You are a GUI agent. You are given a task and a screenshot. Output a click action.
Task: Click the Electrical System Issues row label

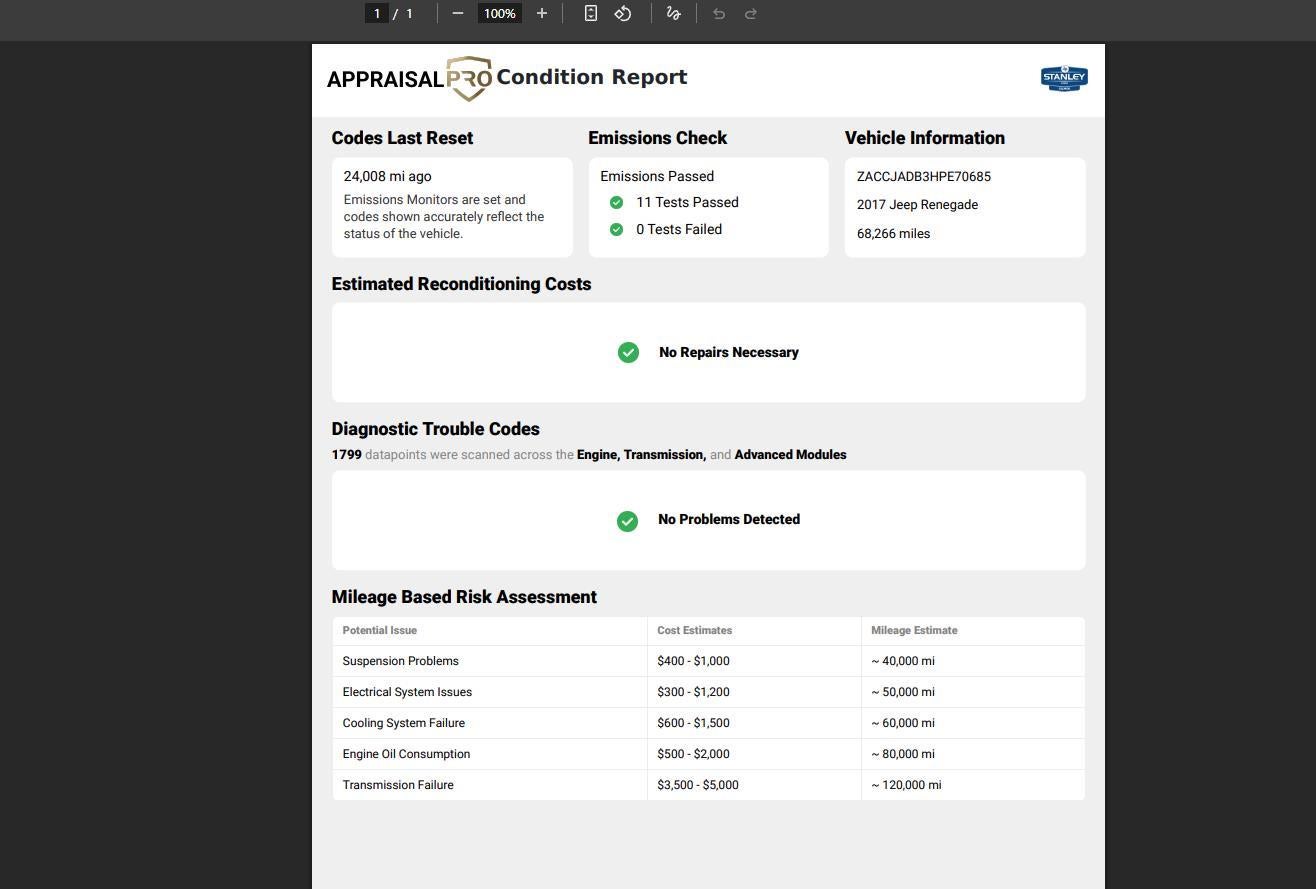tap(407, 693)
